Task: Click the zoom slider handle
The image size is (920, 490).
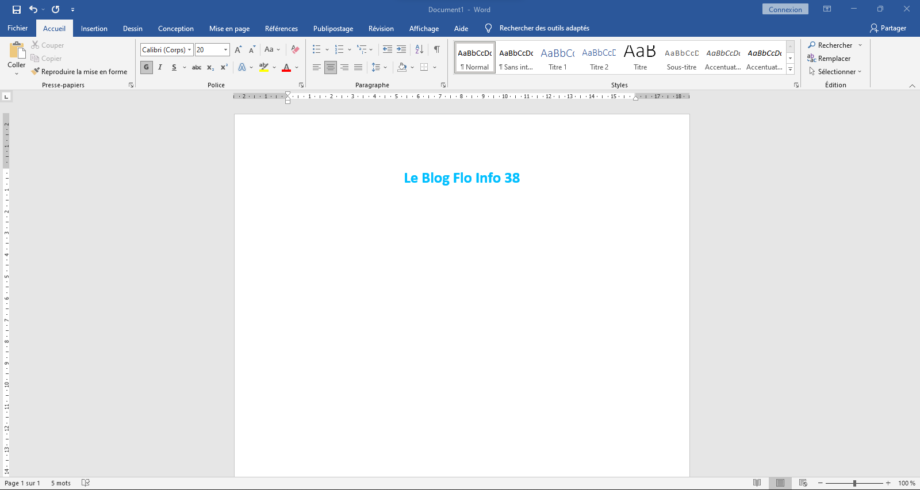Action: tap(854, 483)
